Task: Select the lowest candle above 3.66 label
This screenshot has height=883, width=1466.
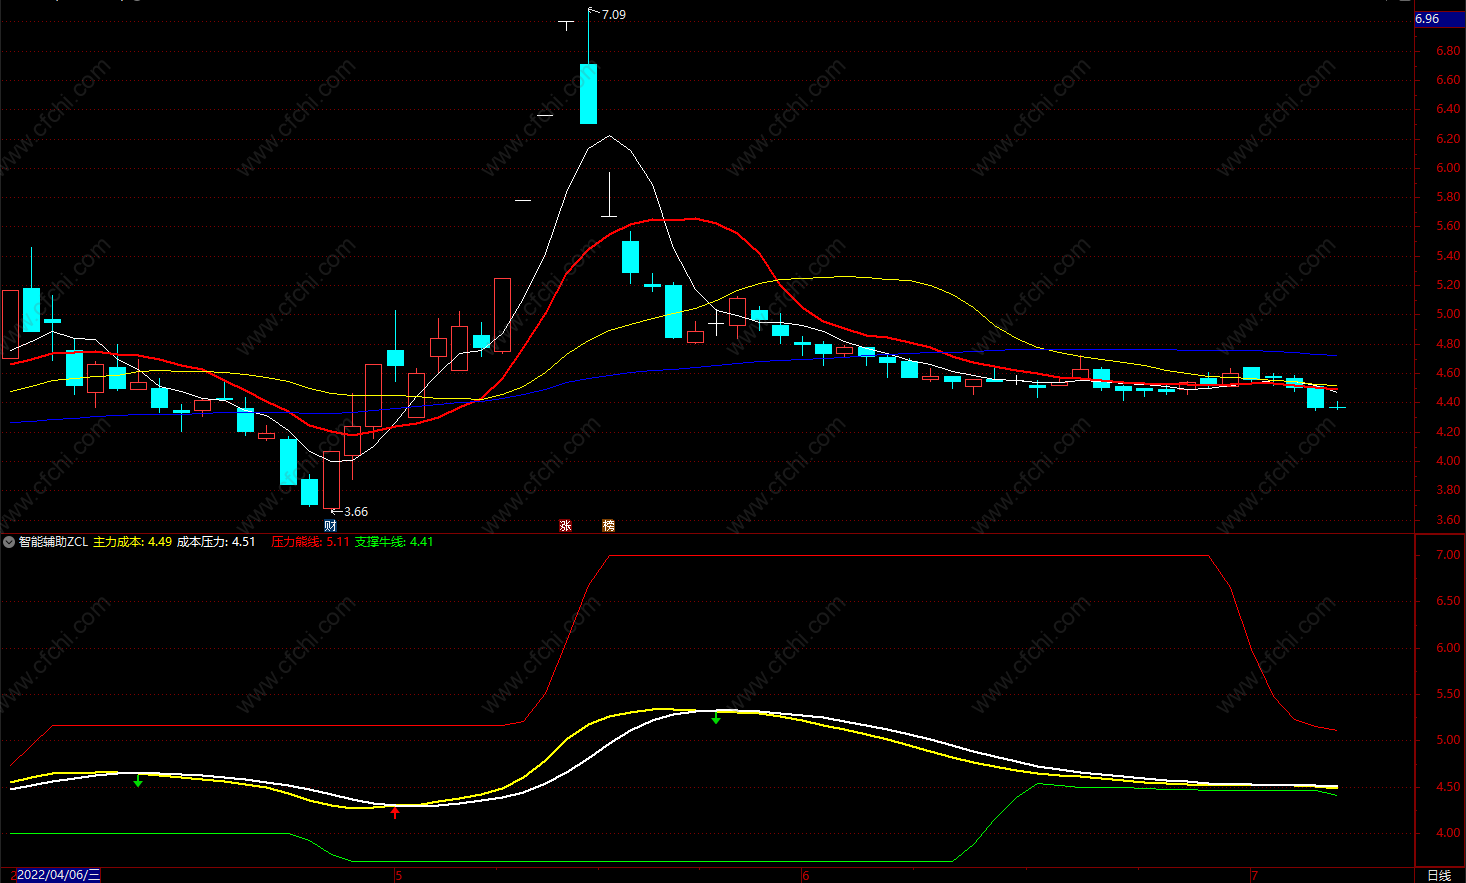Action: click(x=331, y=480)
